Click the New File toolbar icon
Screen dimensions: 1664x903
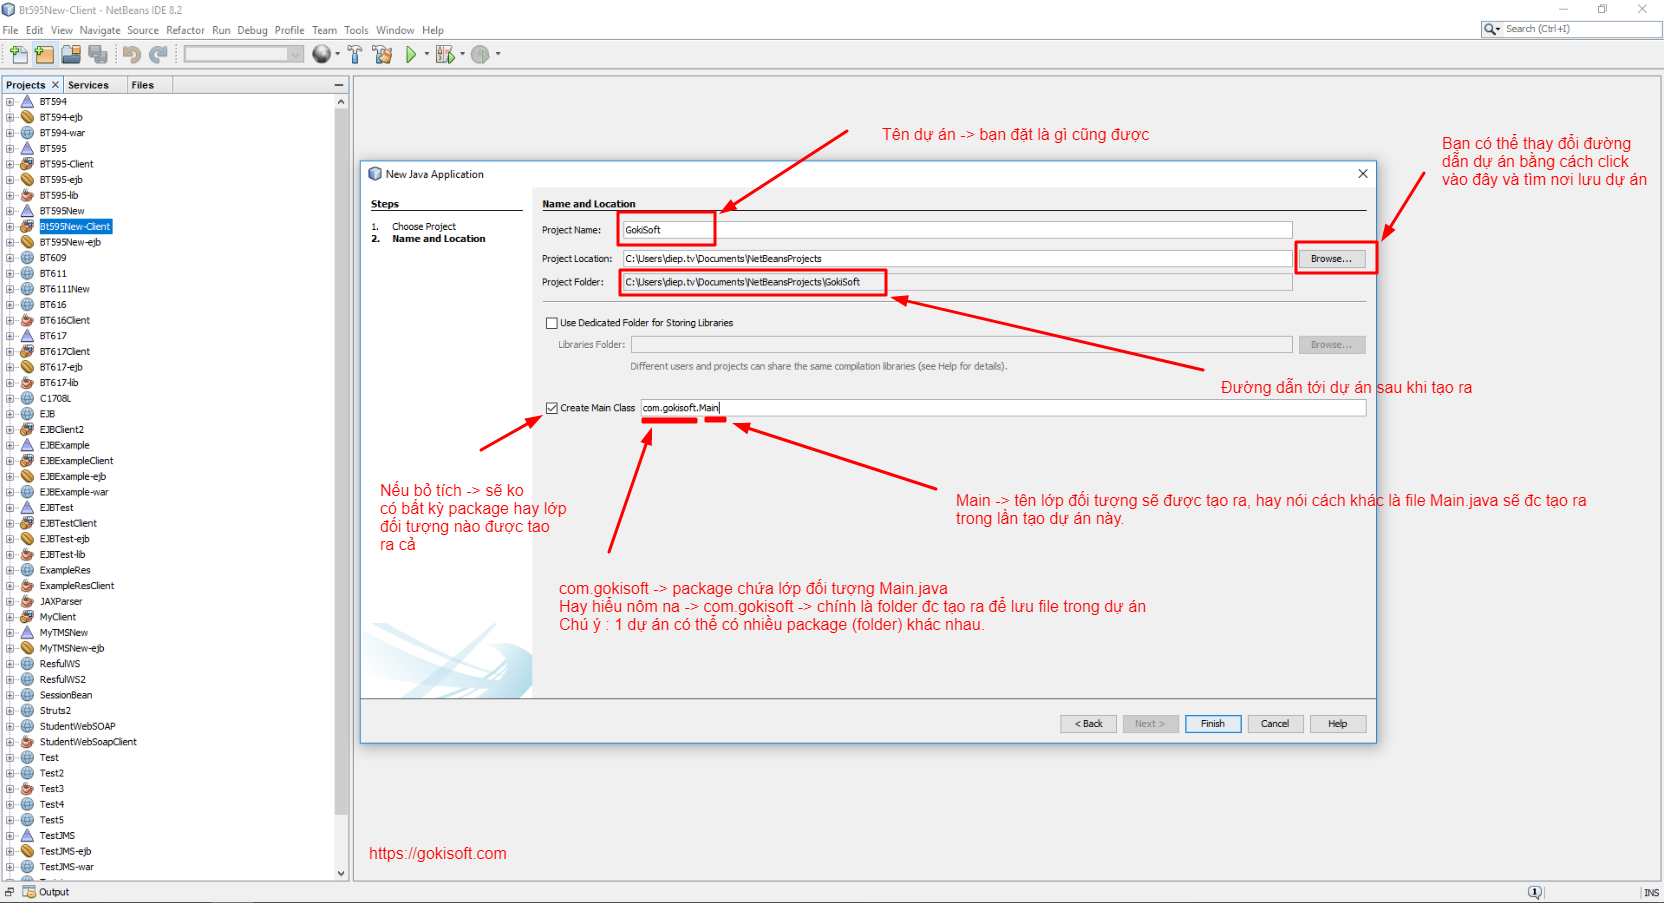coord(18,54)
